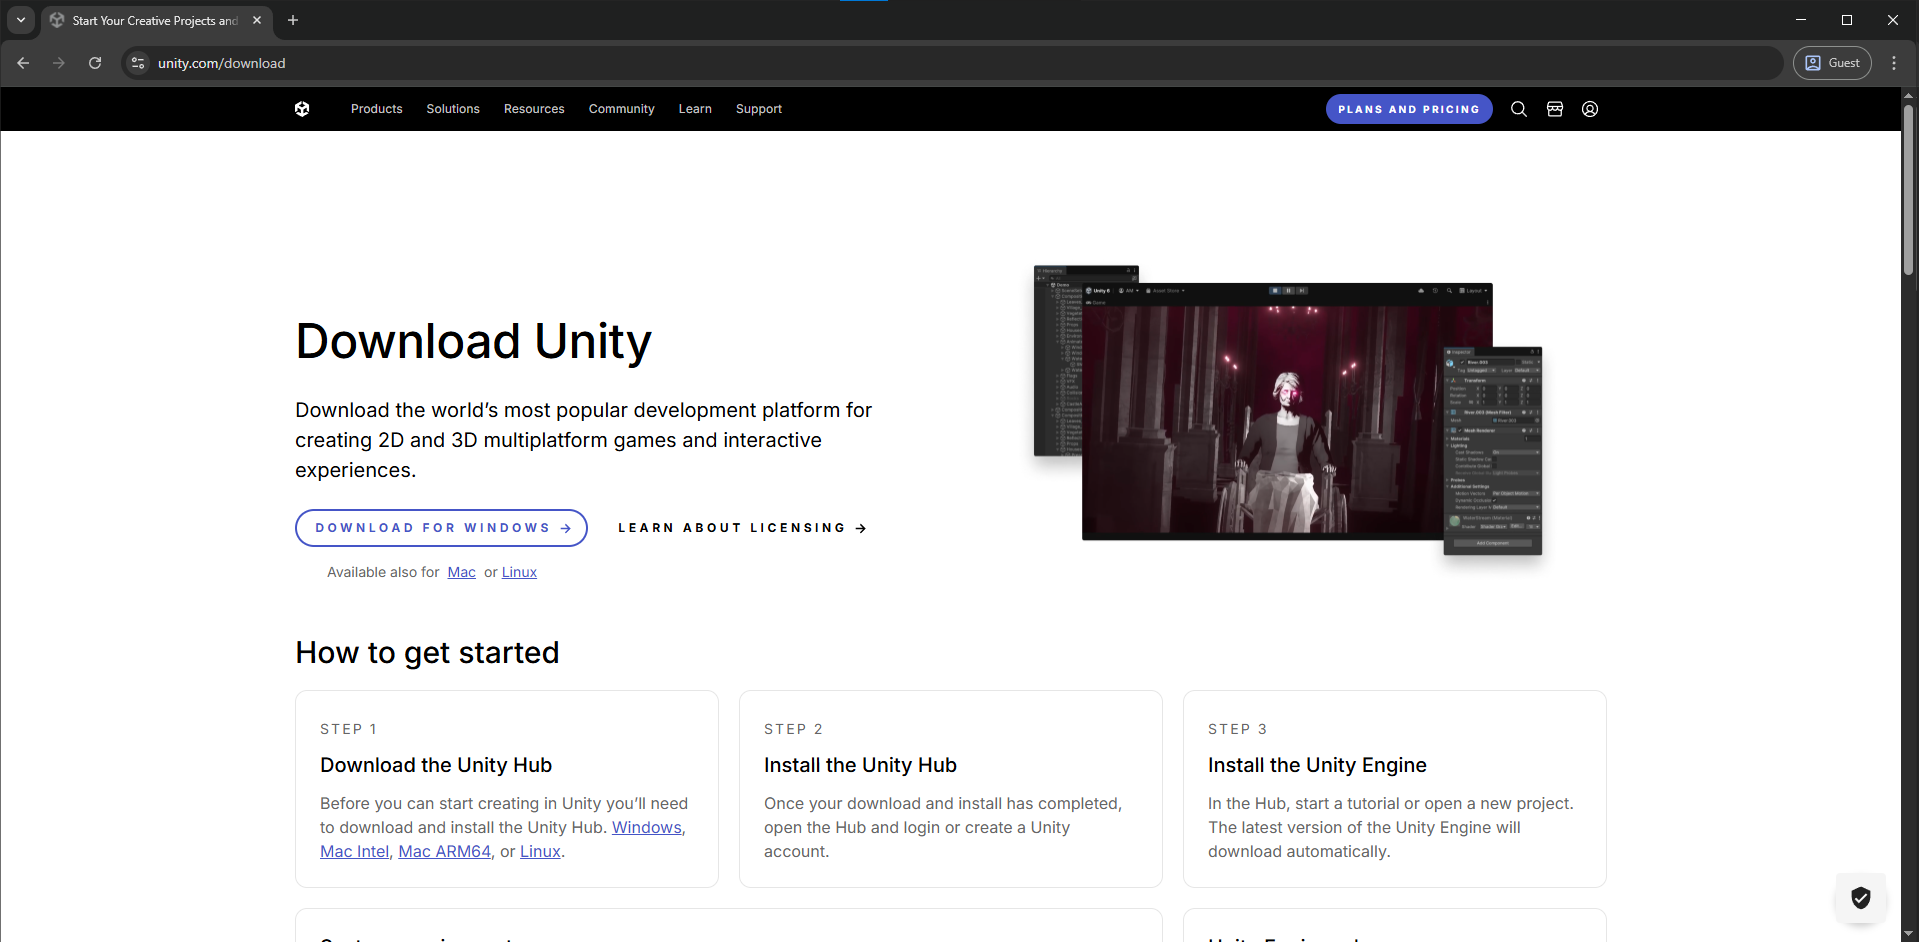Click the Mac ARM64 link in Step 1
This screenshot has height=942, width=1919.
tap(444, 851)
